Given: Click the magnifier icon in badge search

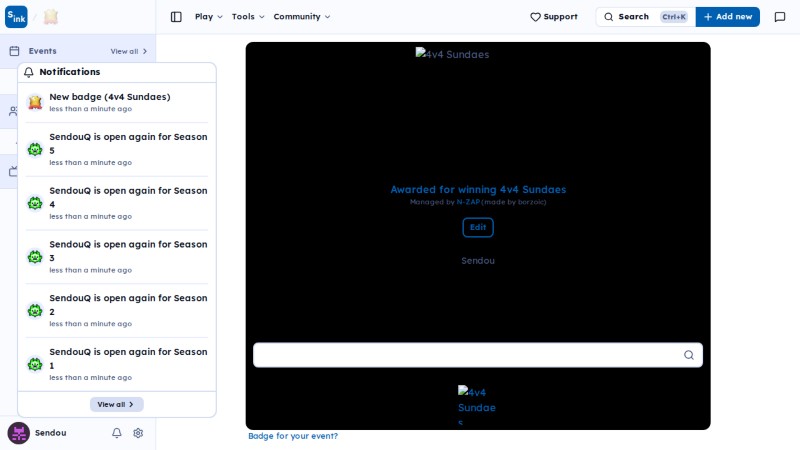Looking at the screenshot, I should [689, 355].
